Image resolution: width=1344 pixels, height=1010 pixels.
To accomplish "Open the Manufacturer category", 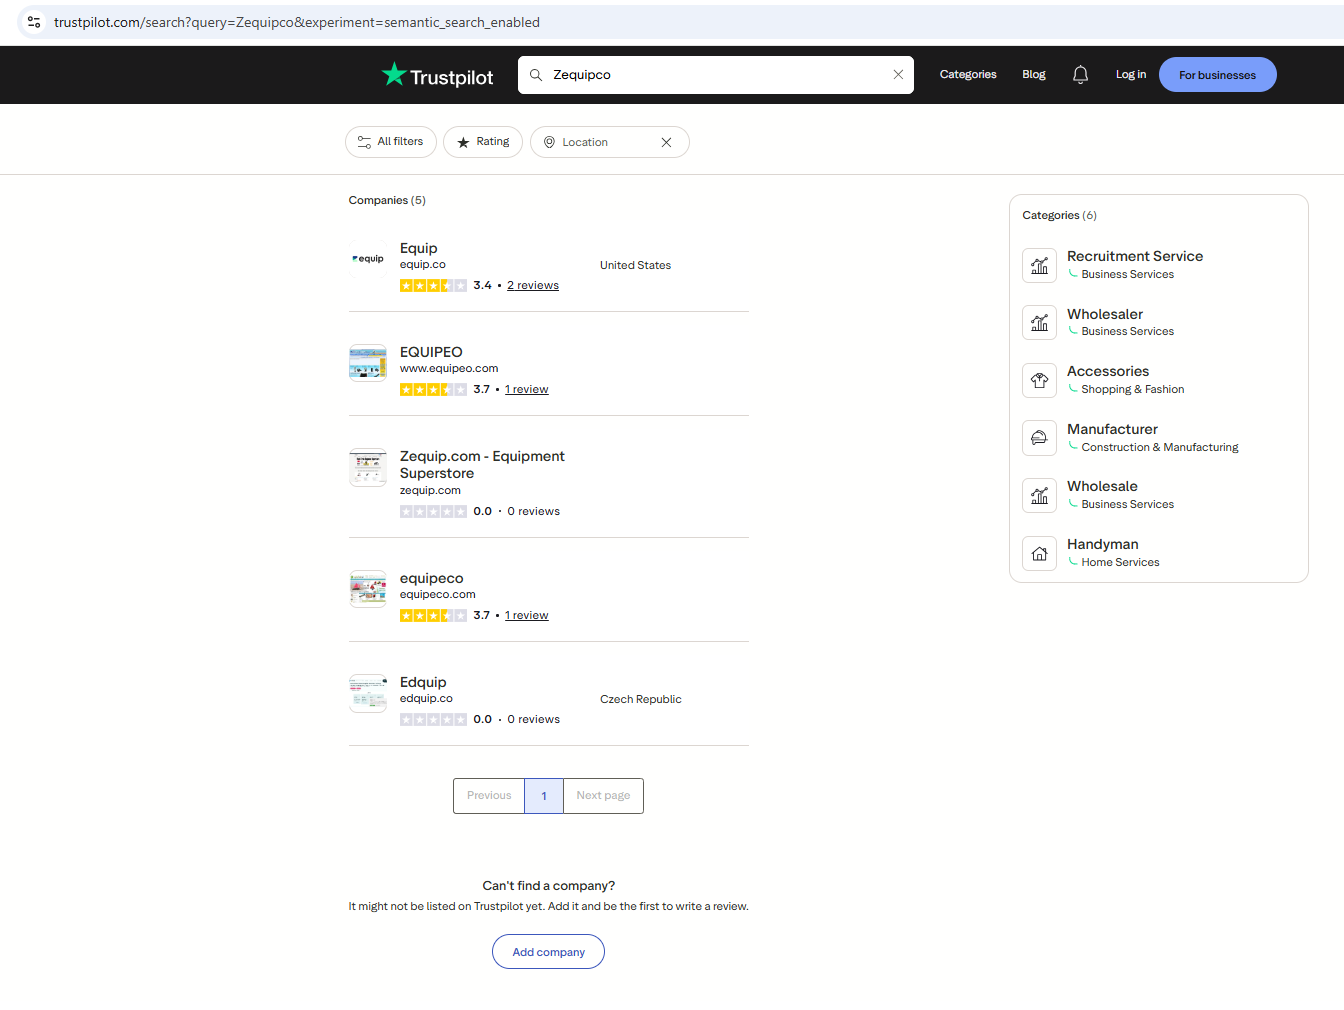I will pyautogui.click(x=1112, y=429).
